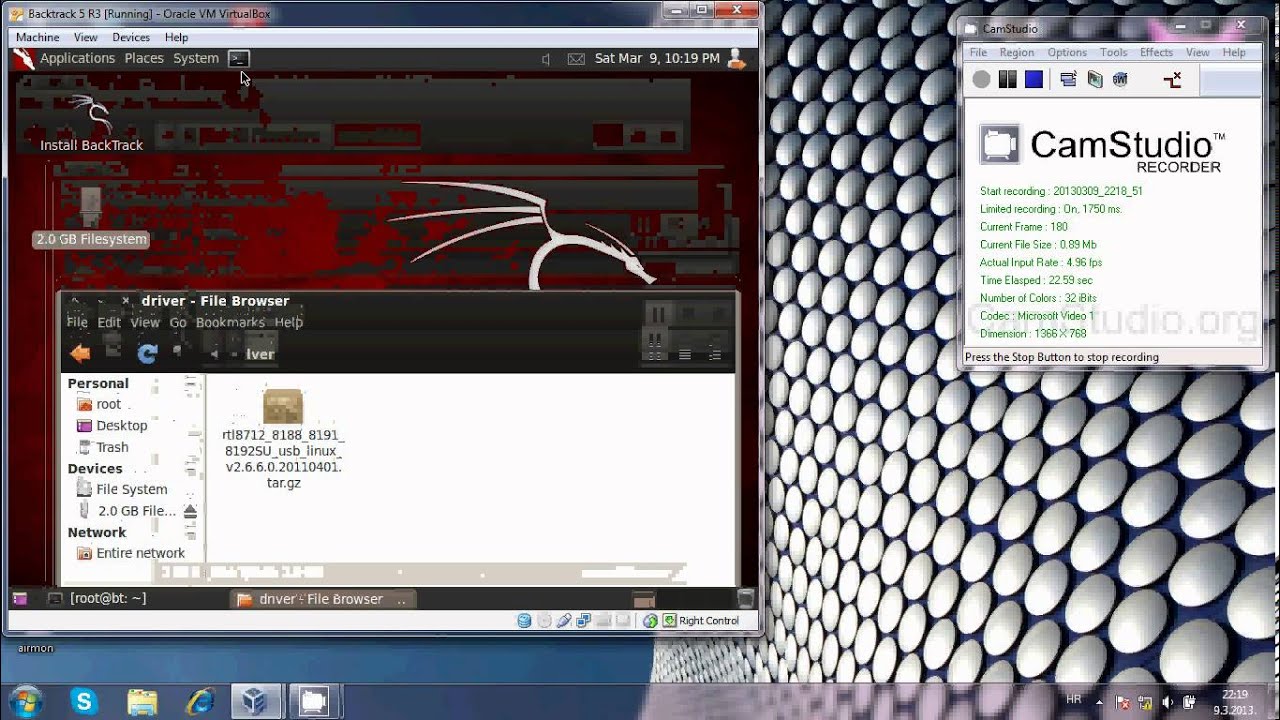Toggle video annotations icon in CamStudio toolbar
This screenshot has height=720, width=1280.
(1095, 79)
